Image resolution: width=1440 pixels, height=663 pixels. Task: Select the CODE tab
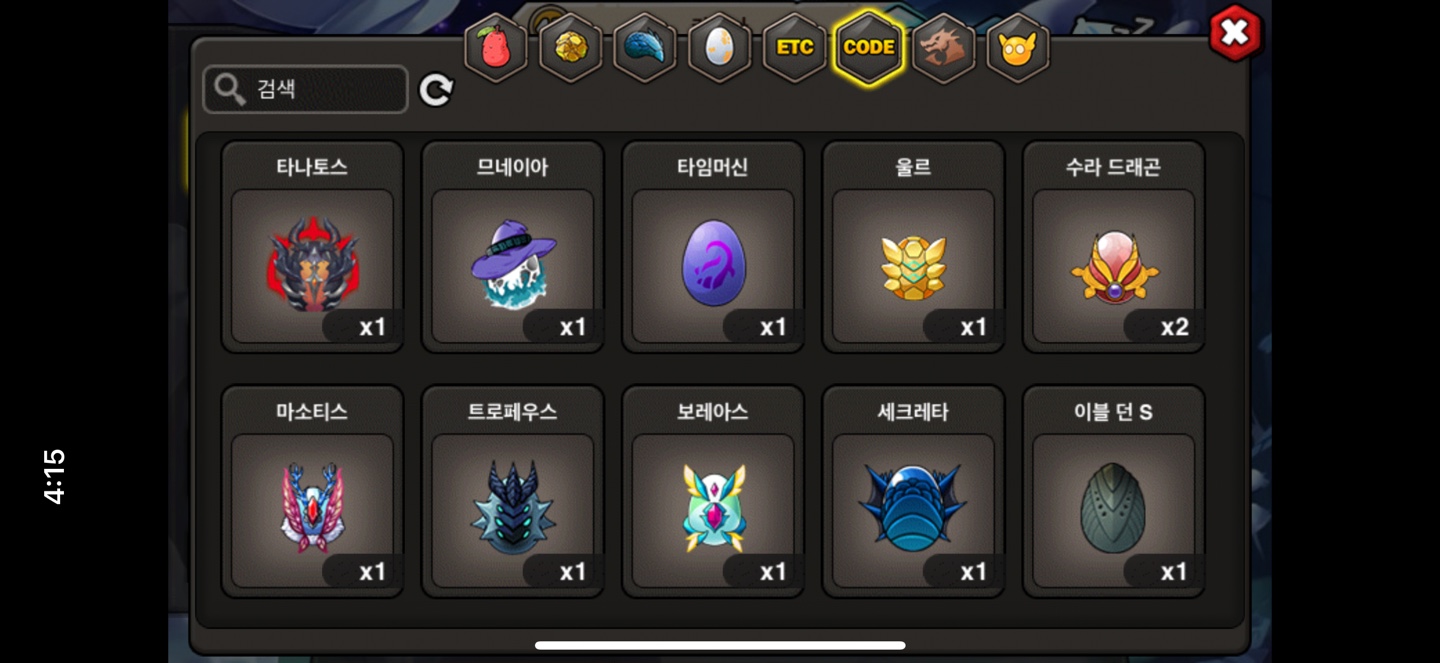(869, 47)
